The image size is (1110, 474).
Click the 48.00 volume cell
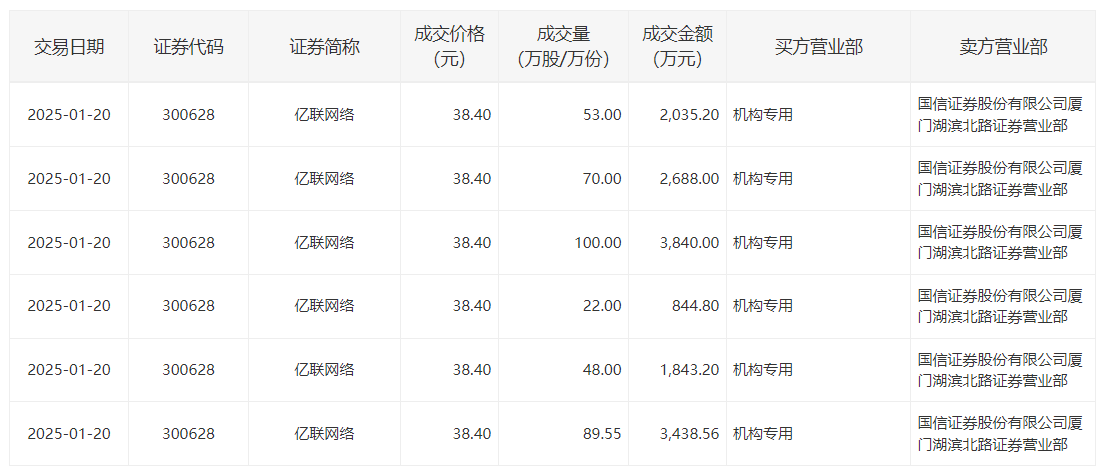click(x=602, y=370)
